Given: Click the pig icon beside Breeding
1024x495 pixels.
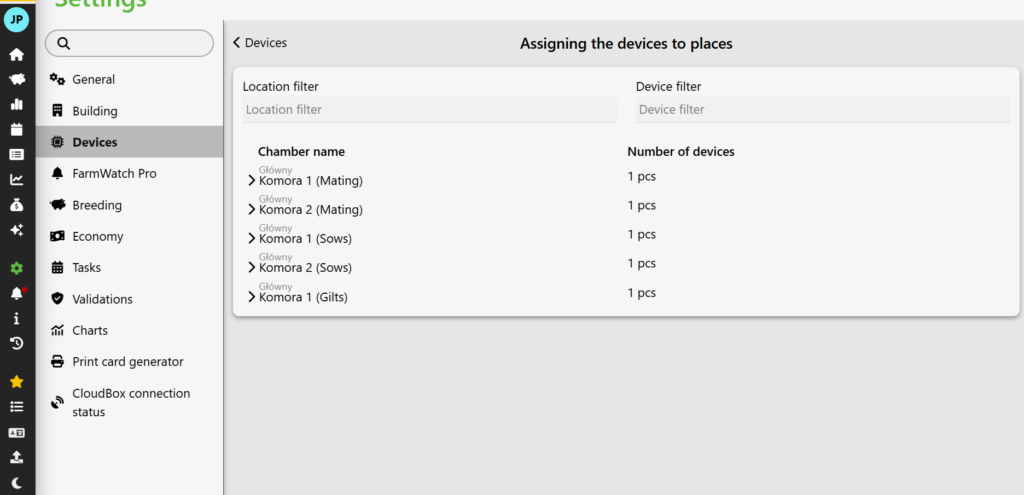Looking at the screenshot, I should tap(57, 204).
